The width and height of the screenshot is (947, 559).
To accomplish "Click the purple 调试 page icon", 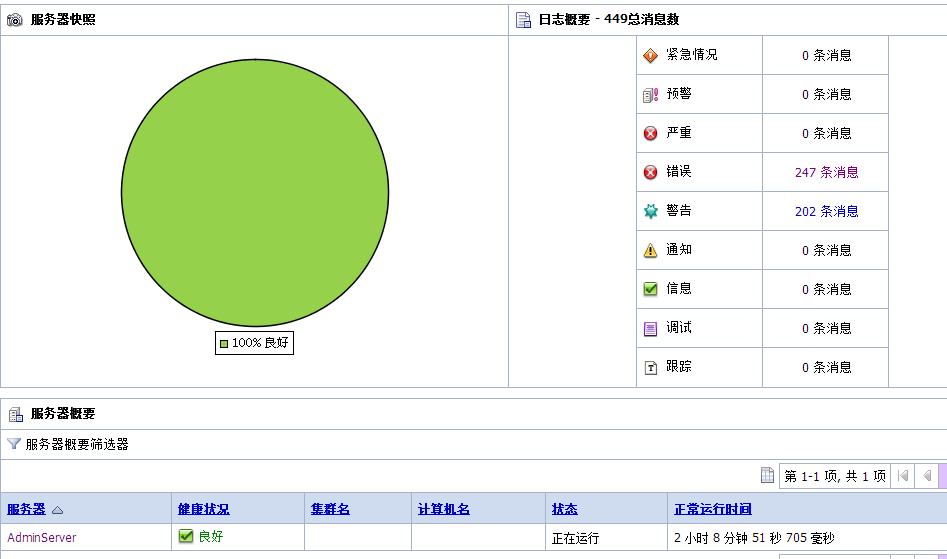I will pos(650,329).
